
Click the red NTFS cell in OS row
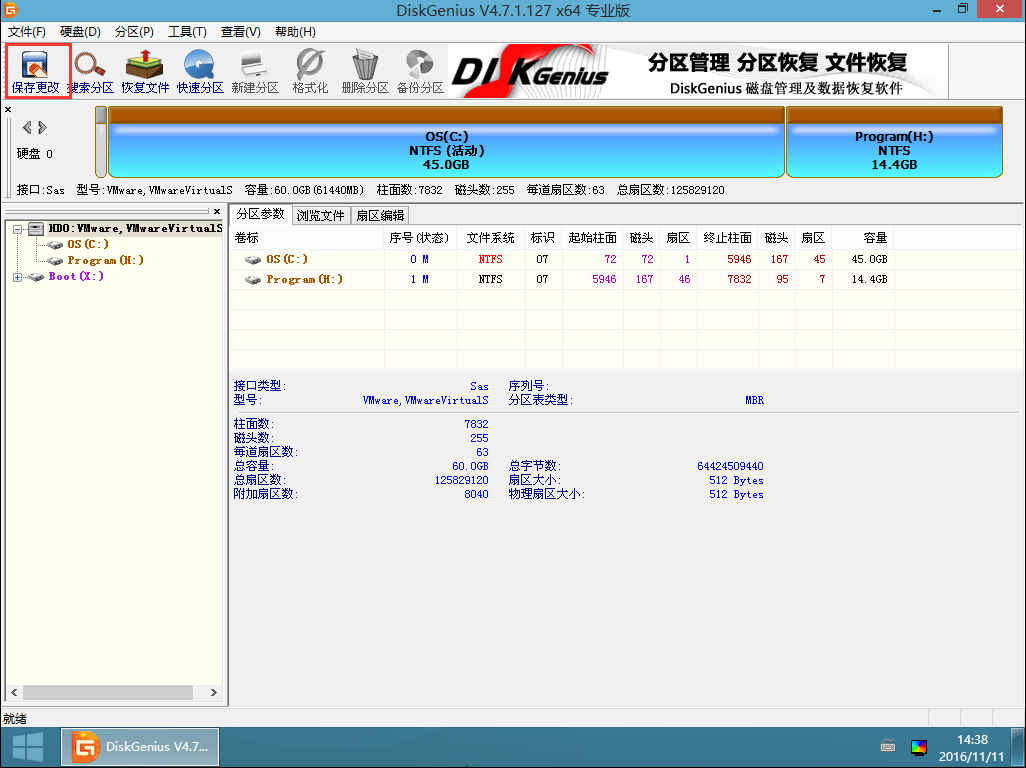[491, 260]
